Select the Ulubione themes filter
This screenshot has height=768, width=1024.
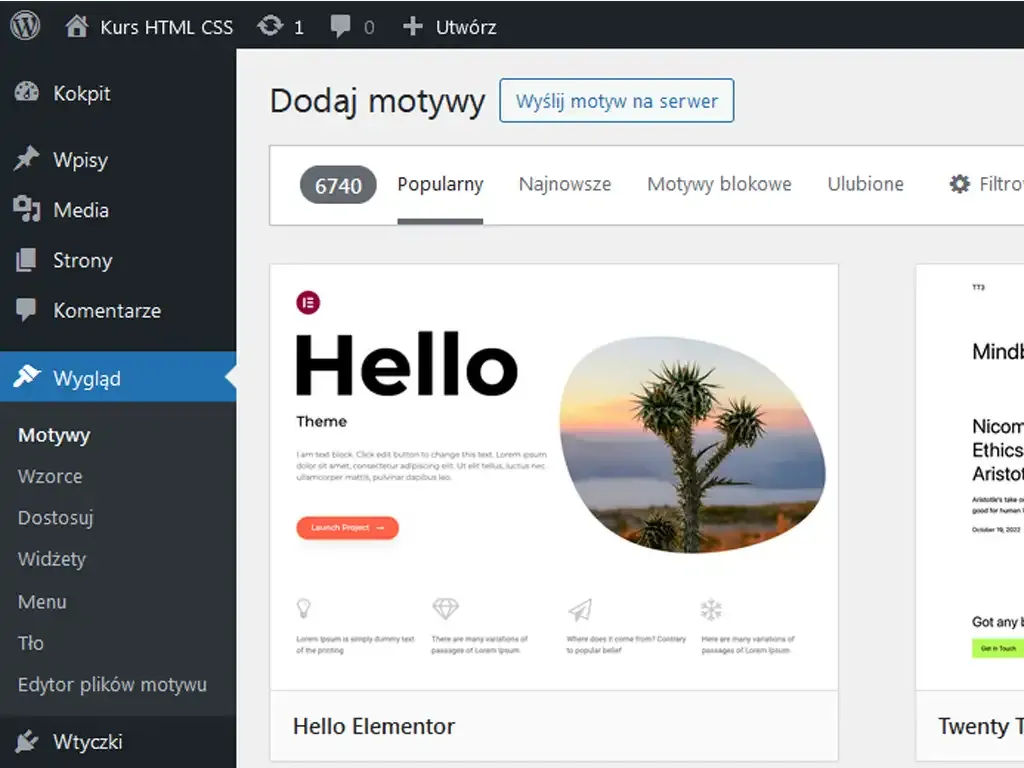click(x=864, y=184)
